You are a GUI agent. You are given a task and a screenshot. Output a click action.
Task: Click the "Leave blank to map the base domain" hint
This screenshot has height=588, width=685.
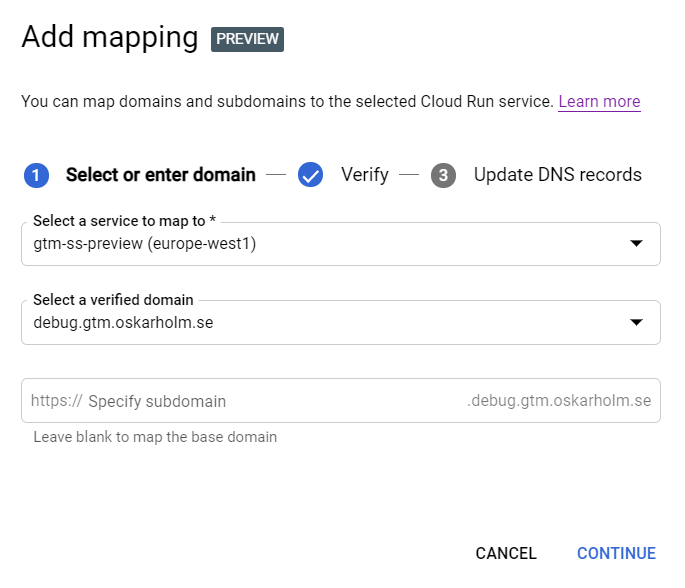click(155, 437)
